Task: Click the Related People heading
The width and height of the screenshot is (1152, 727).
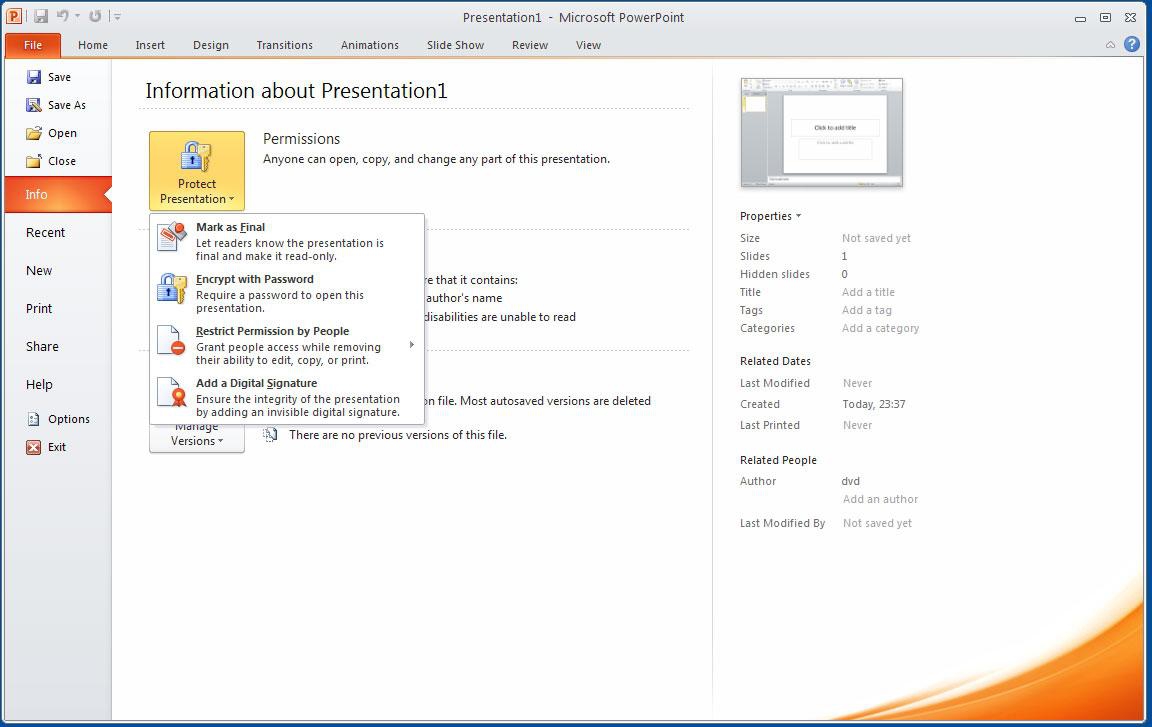Action: point(778,460)
